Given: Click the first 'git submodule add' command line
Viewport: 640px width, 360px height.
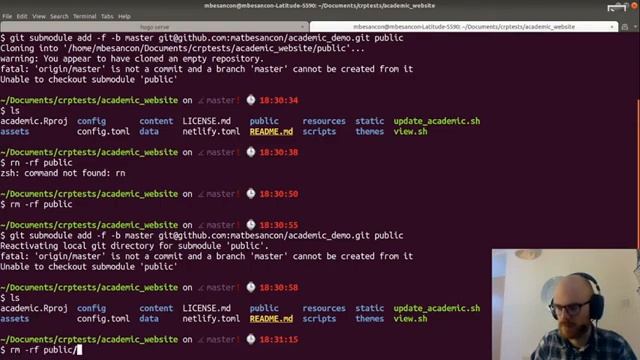Looking at the screenshot, I should point(202,38).
